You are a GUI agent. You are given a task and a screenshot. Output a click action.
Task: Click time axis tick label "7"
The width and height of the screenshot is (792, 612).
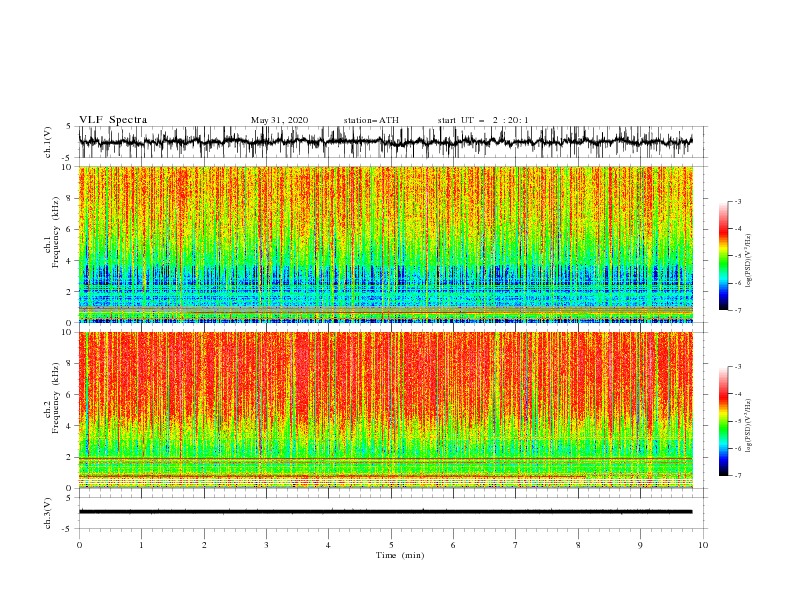pos(516,545)
